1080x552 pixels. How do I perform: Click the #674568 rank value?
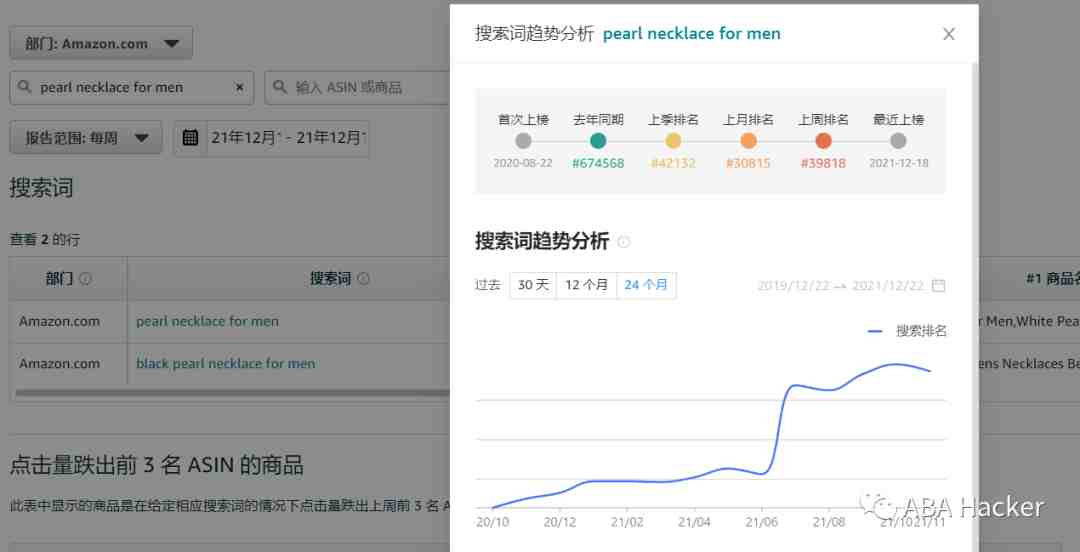599,163
